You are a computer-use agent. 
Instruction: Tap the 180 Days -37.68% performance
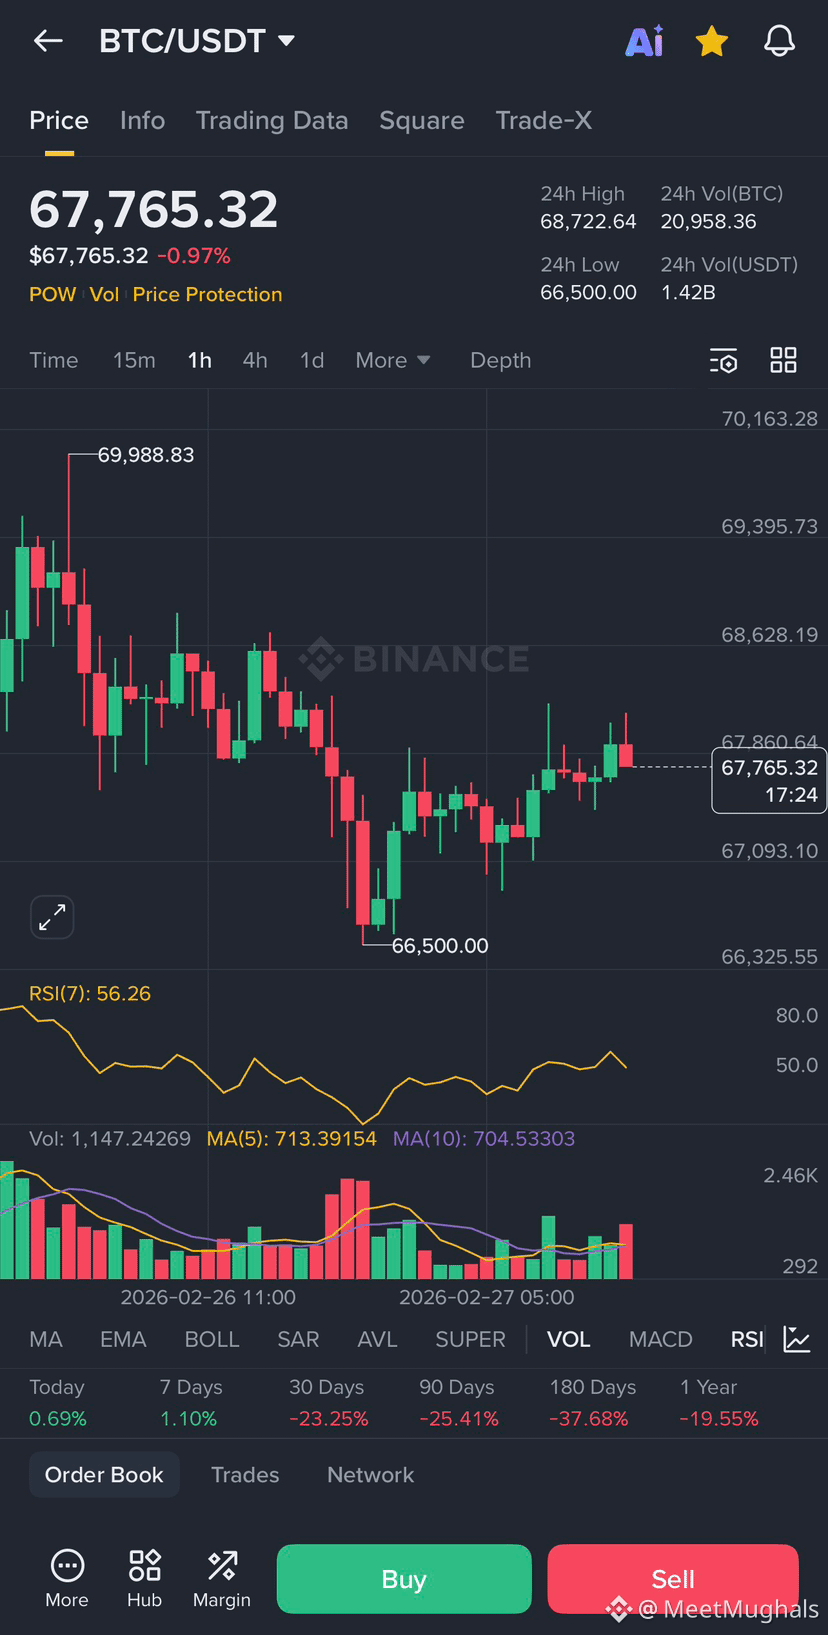pos(593,1403)
